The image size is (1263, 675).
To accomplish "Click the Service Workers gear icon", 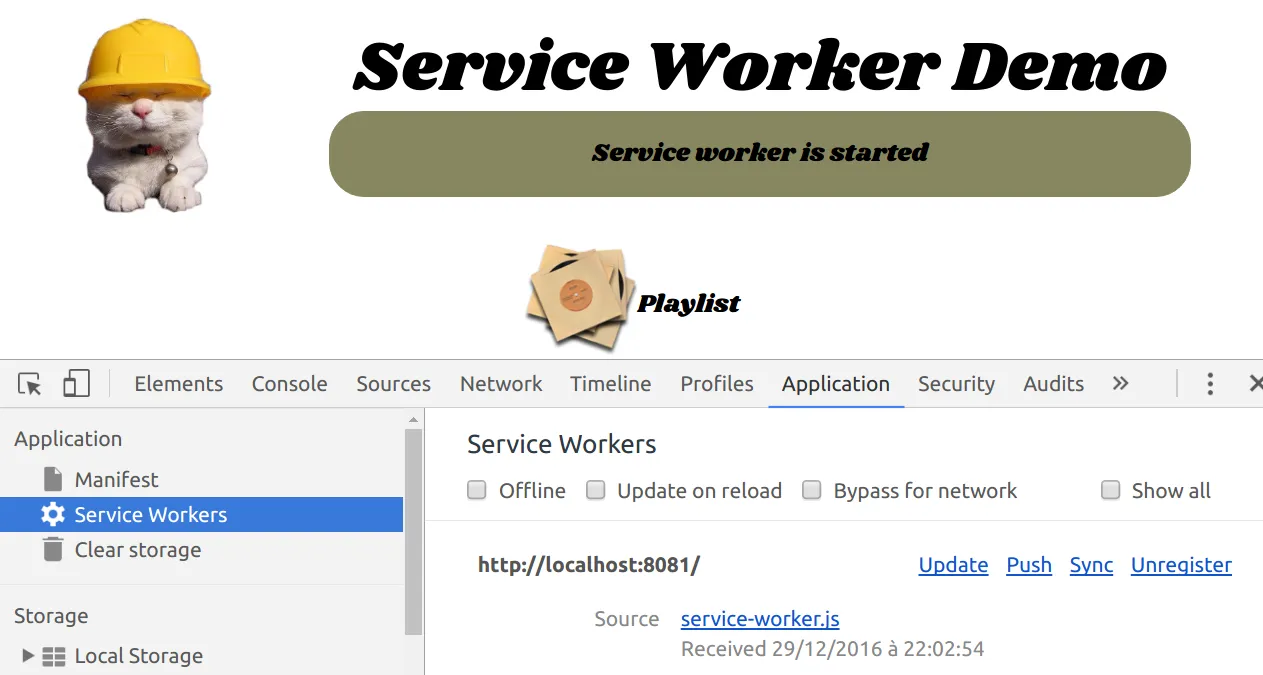I will click(x=53, y=515).
